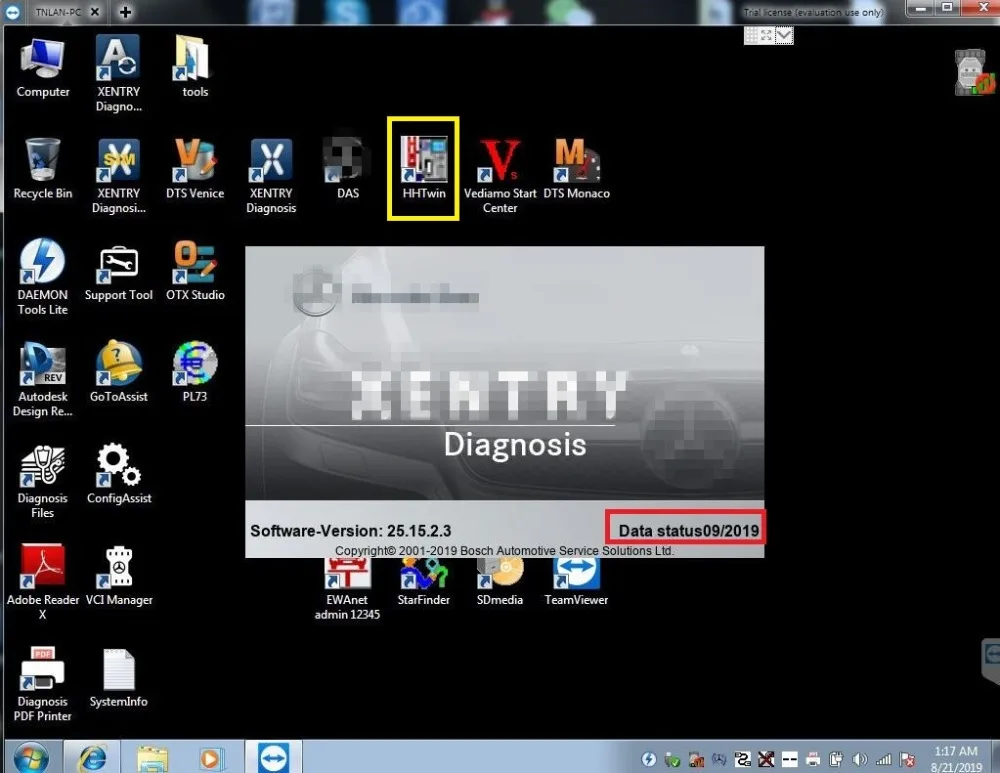This screenshot has width=1000, height=773.
Task: Click the Mercedes star tray icon
Action: 719,759
